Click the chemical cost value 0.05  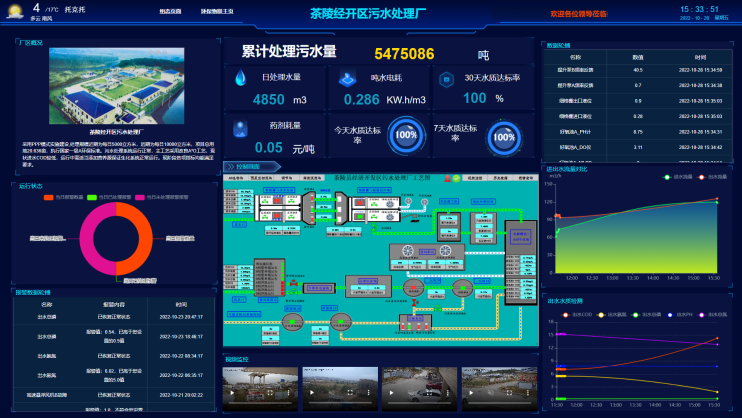[x=268, y=148]
